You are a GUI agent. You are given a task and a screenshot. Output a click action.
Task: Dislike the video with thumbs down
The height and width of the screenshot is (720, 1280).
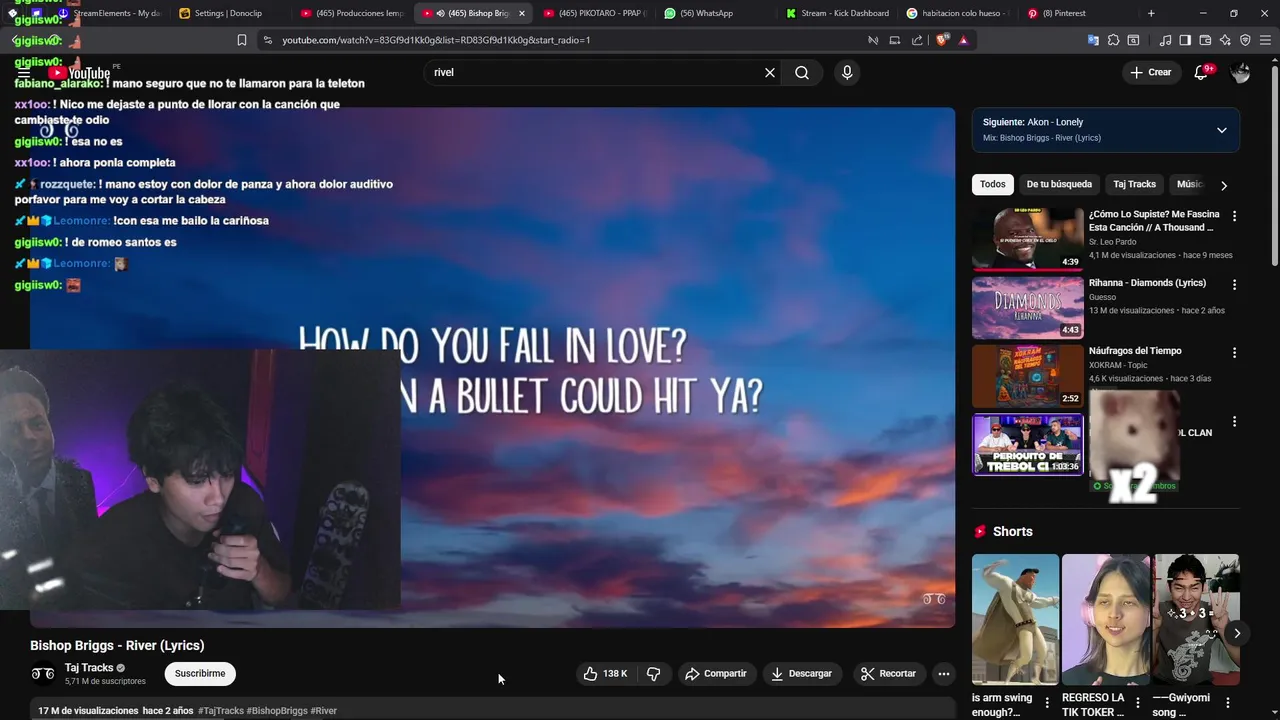tap(654, 674)
